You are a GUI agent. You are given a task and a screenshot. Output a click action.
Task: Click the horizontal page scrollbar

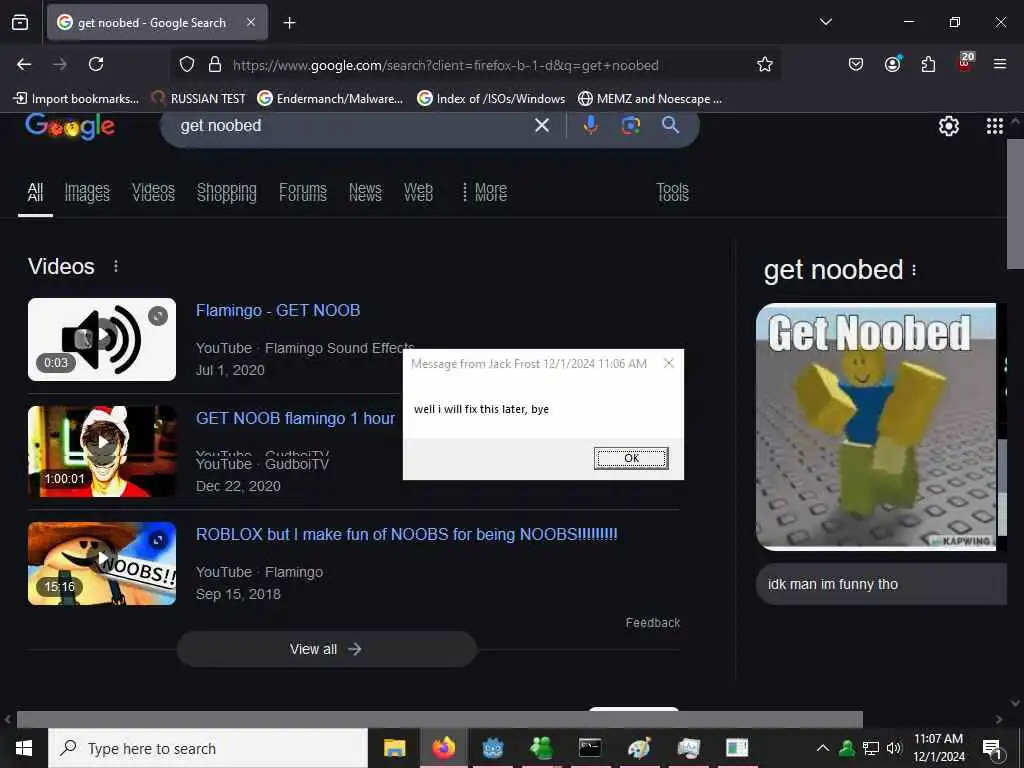click(440, 719)
